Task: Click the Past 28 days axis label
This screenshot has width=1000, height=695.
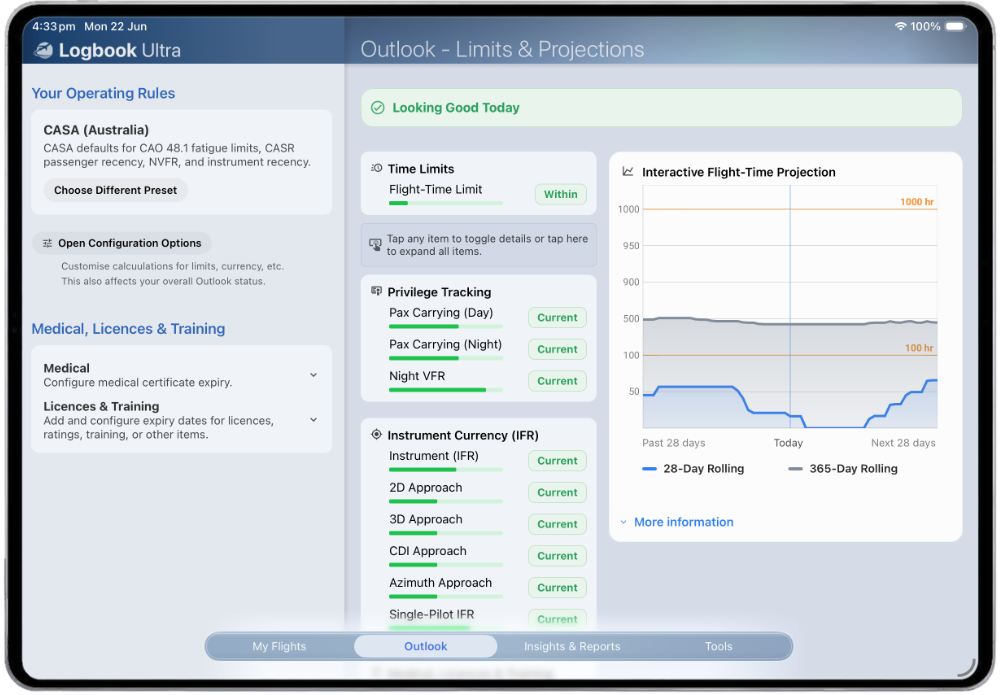Action: coord(675,444)
